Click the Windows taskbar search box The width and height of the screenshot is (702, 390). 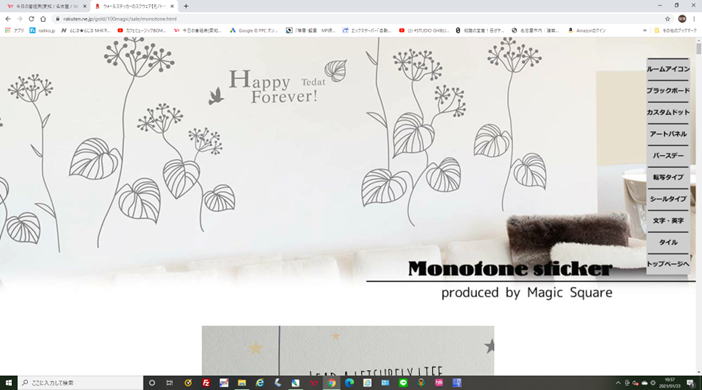coord(81,383)
